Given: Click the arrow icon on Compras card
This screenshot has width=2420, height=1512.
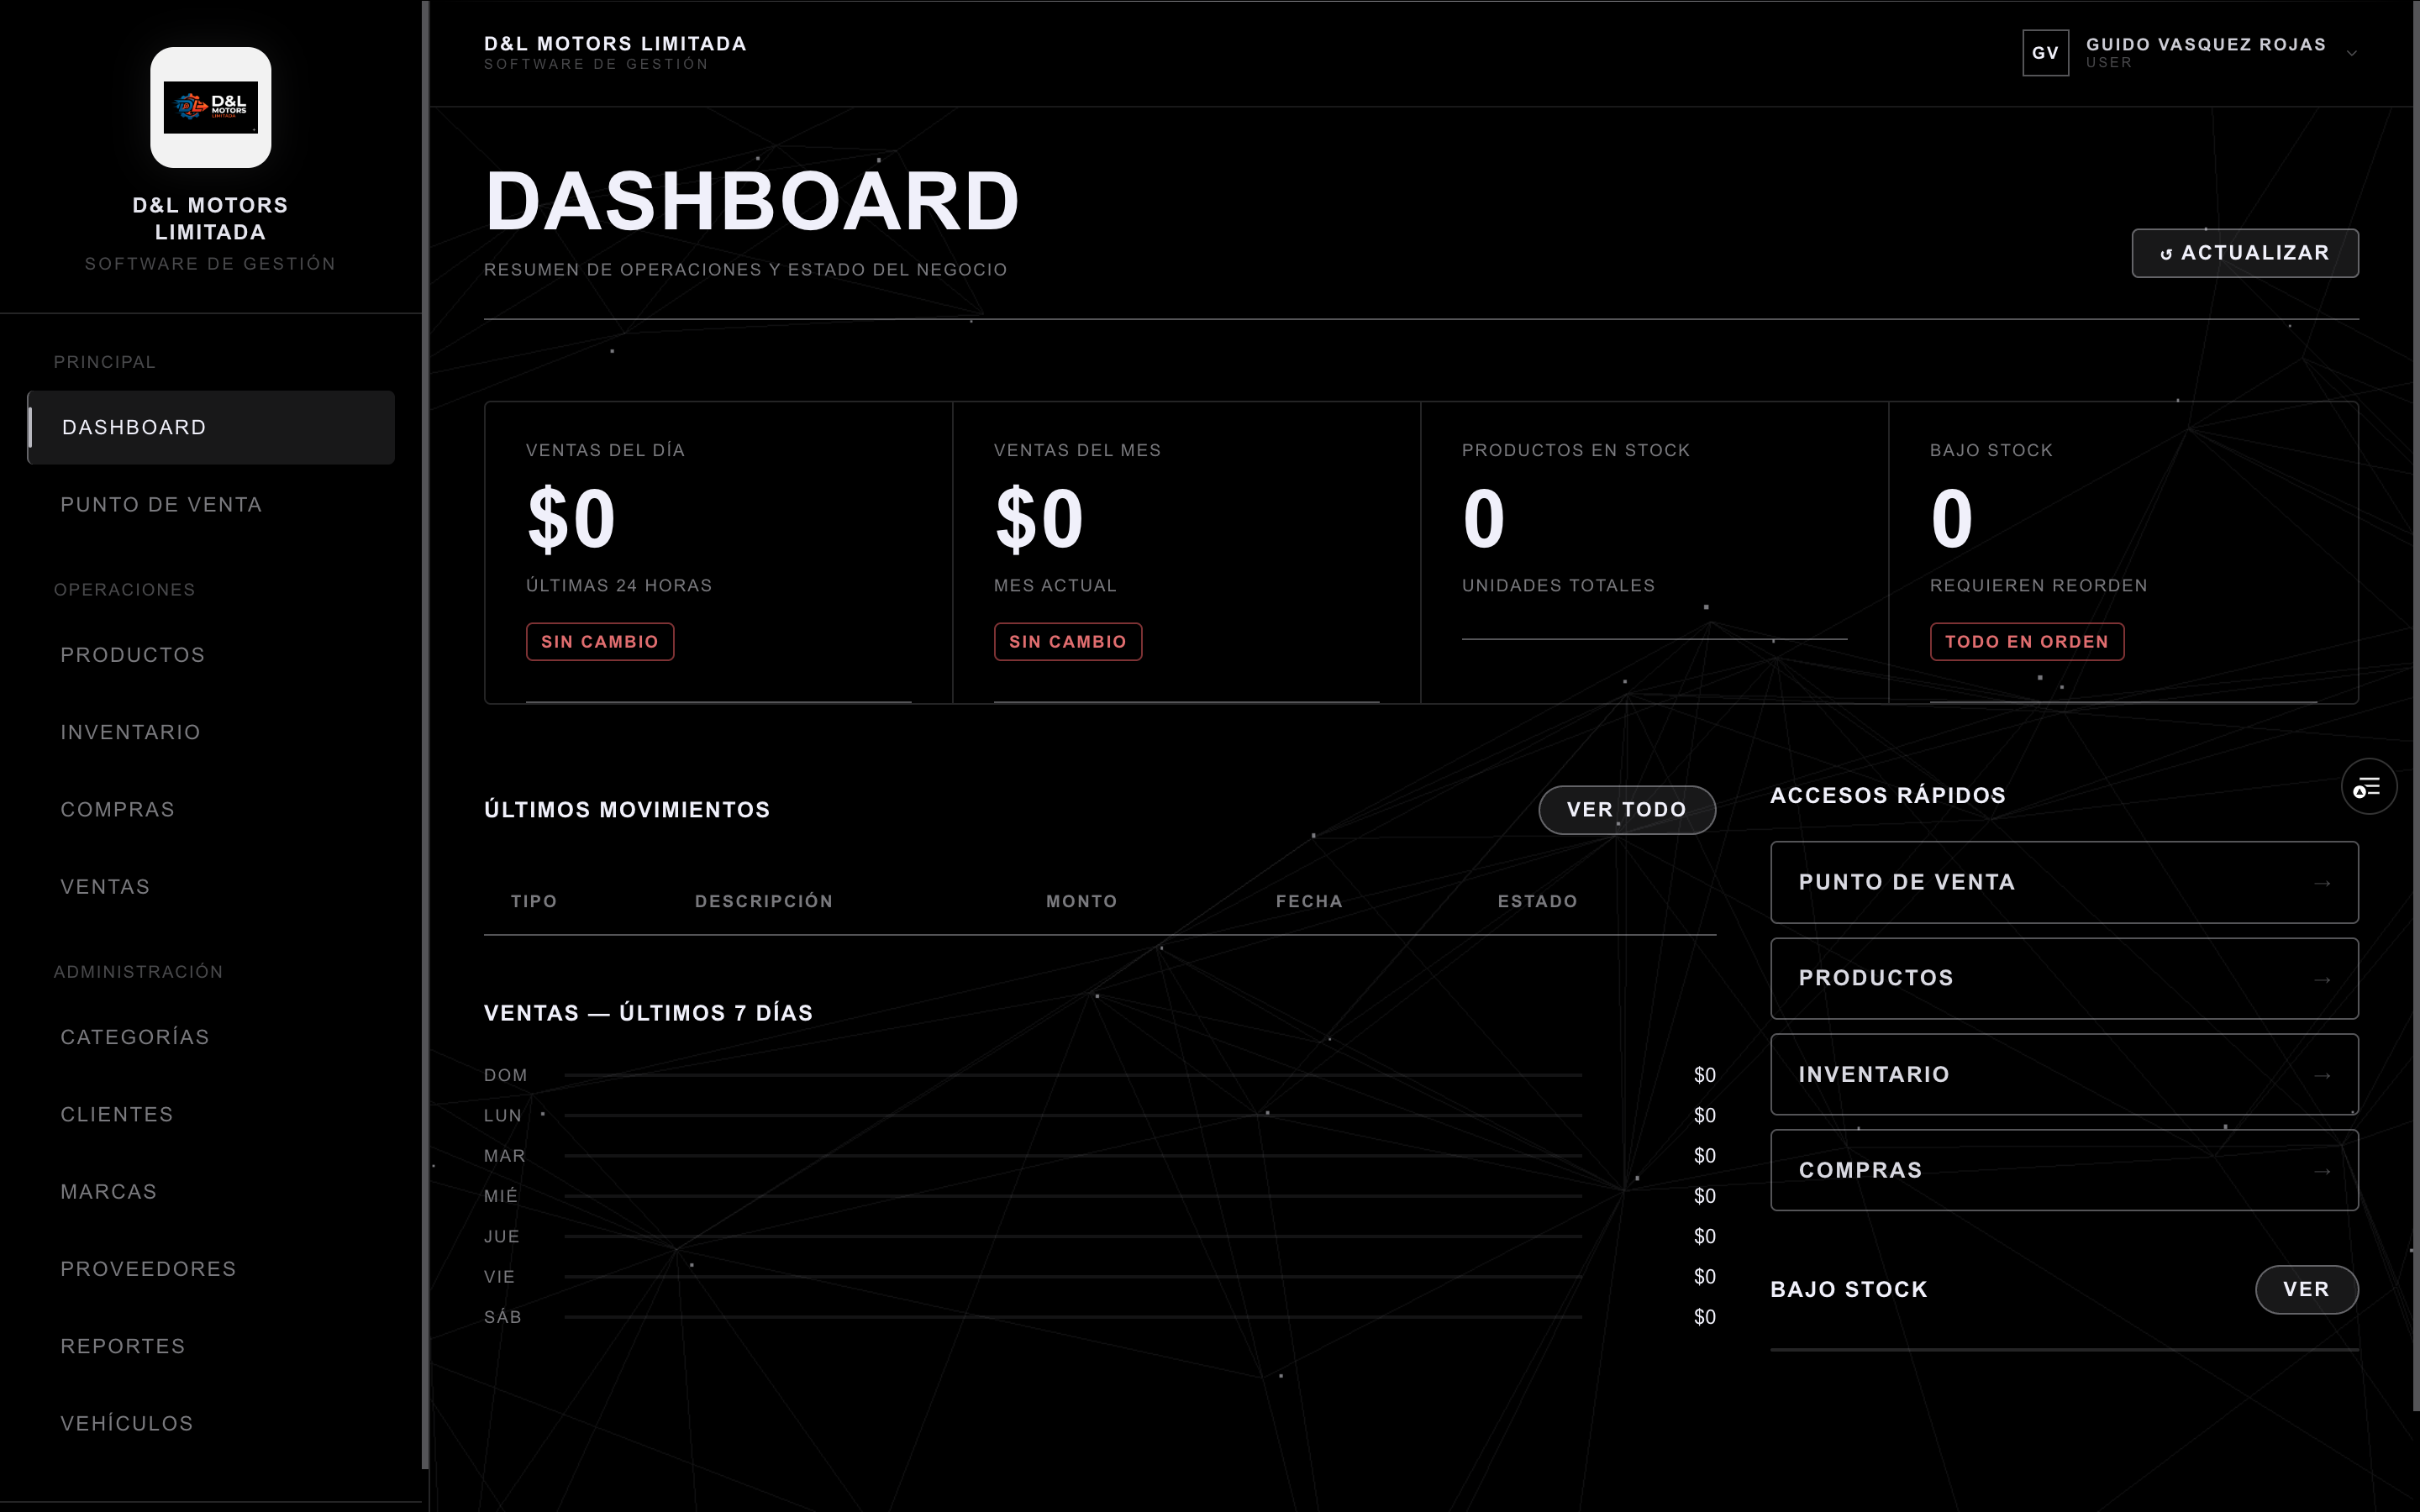Looking at the screenshot, I should pyautogui.click(x=2322, y=1171).
